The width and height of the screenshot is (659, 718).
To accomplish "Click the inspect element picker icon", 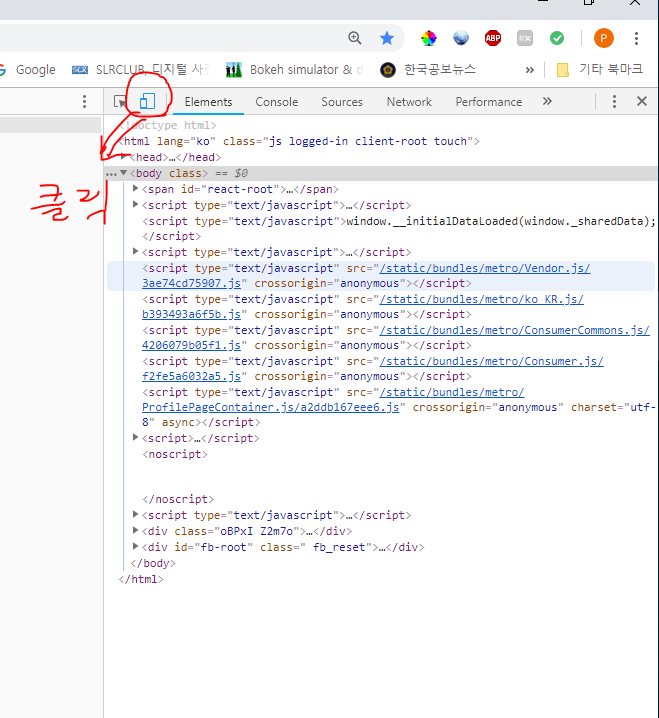I will pos(120,101).
